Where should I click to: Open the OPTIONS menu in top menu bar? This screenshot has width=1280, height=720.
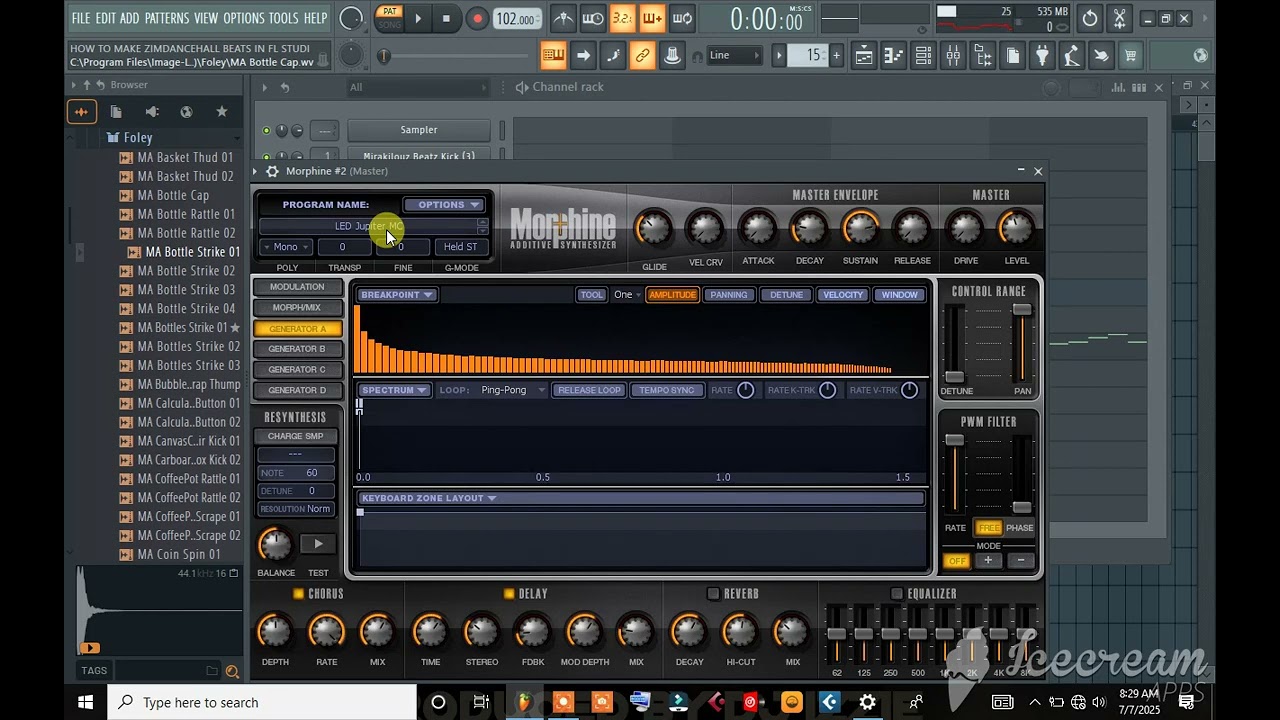tap(244, 18)
